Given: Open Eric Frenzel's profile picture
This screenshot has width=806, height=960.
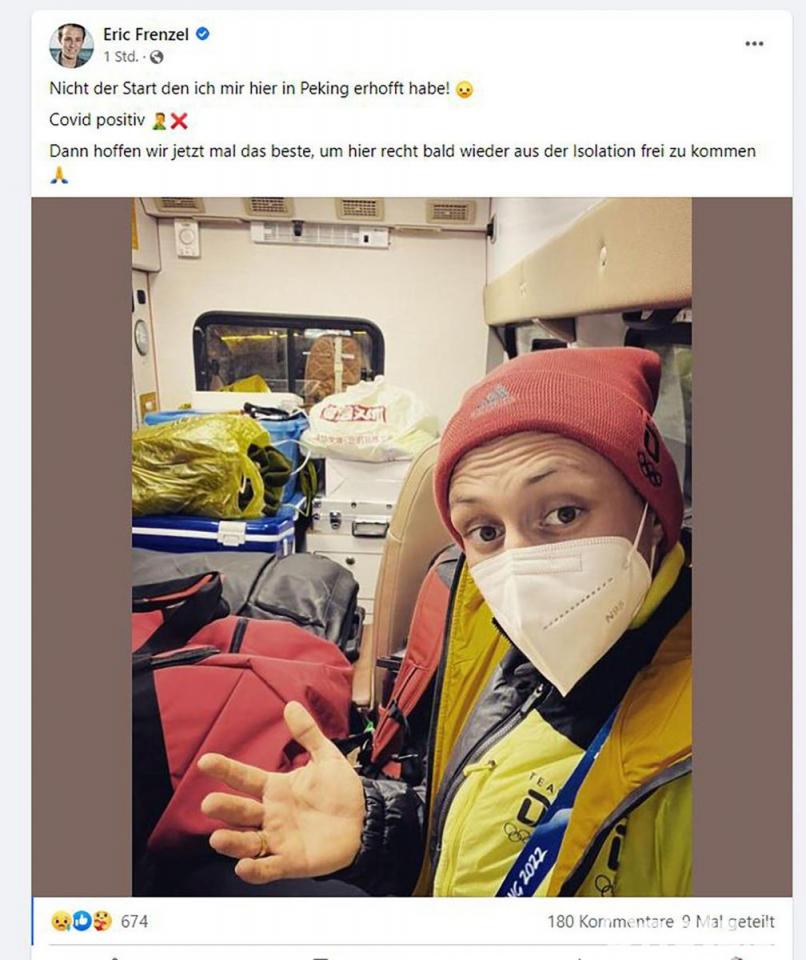Looking at the screenshot, I should (x=71, y=45).
